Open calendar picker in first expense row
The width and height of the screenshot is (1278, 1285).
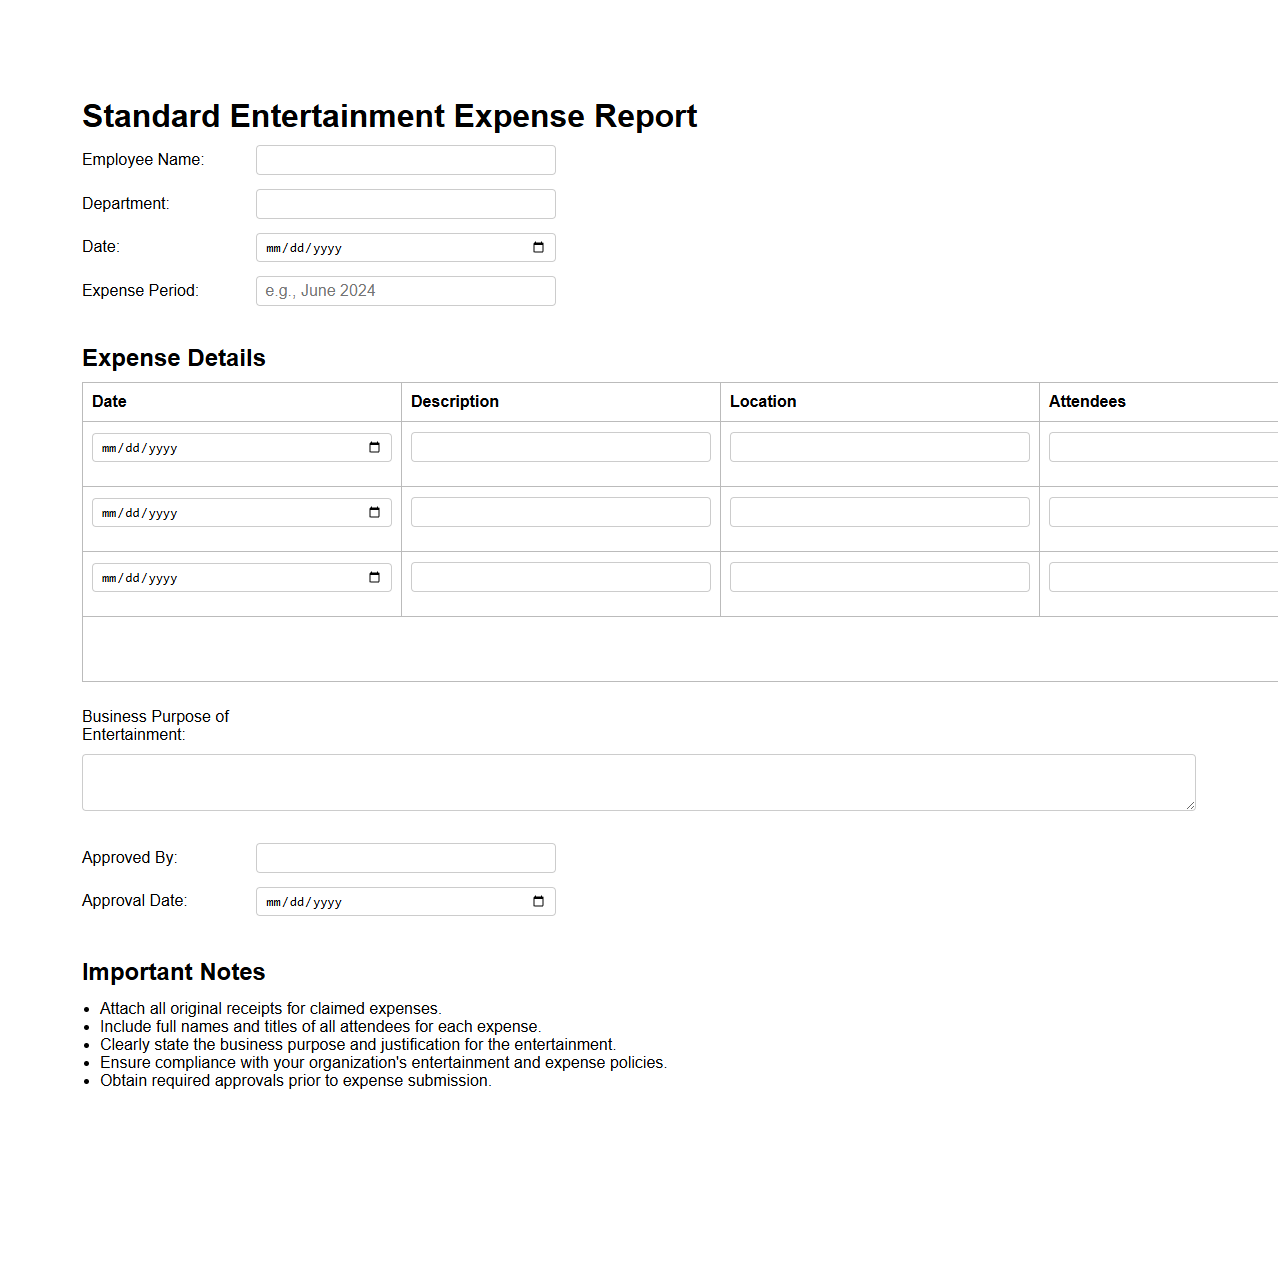pyautogui.click(x=374, y=448)
